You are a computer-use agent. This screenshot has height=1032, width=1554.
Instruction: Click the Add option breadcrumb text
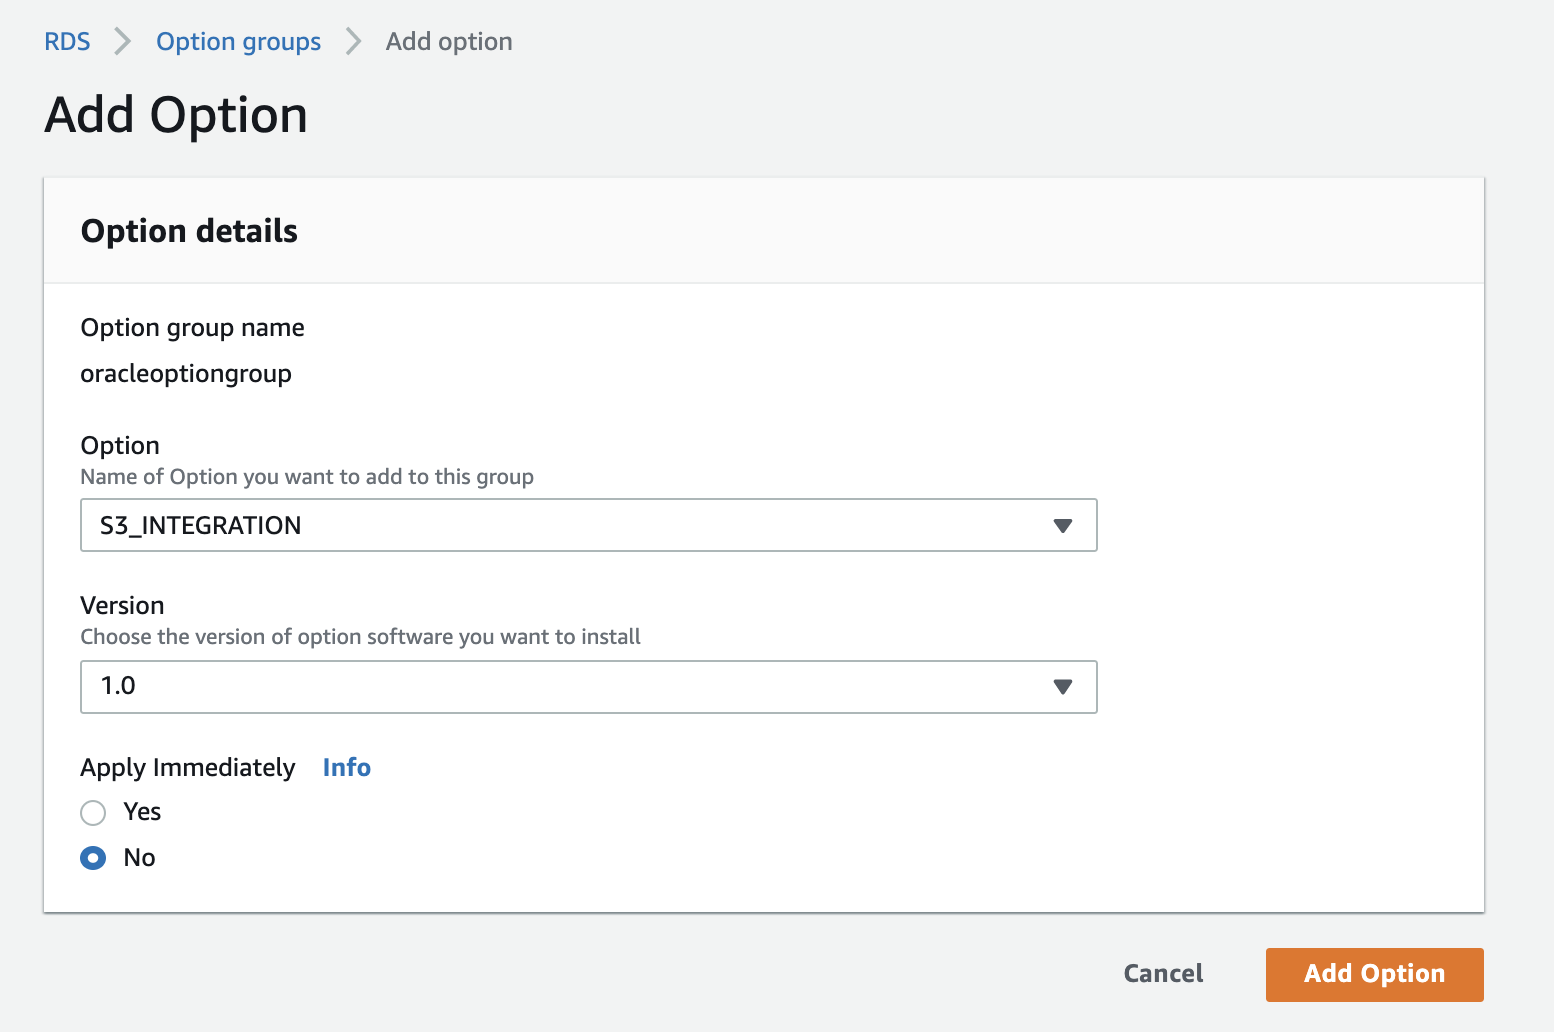[x=449, y=42]
